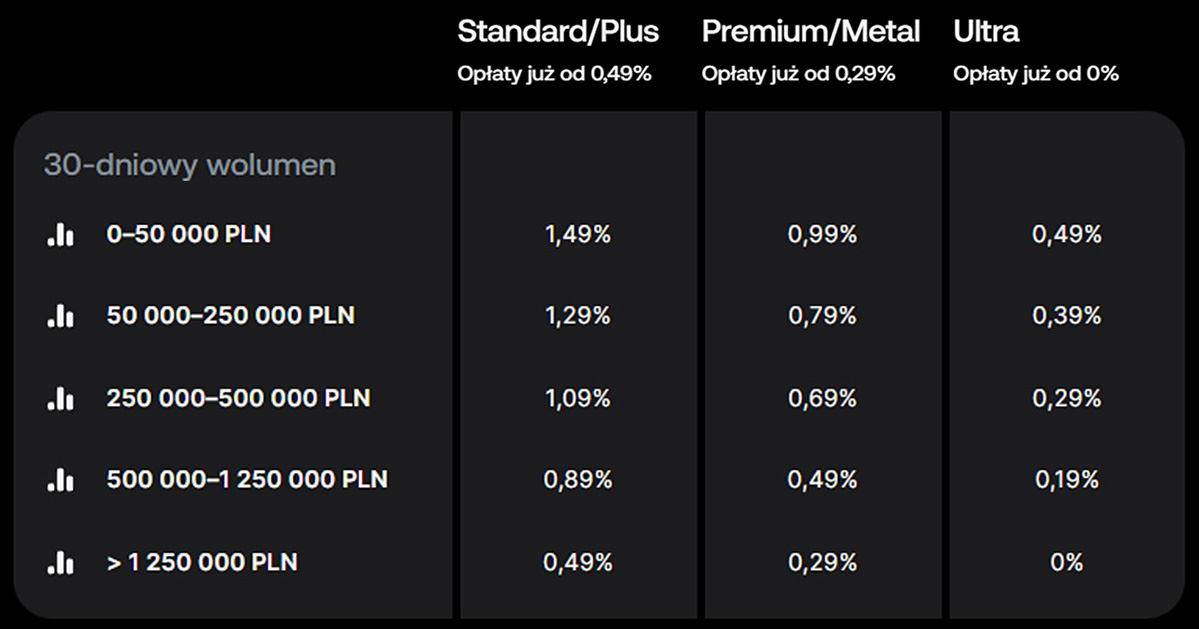
Task: Click the 0,99% fee in Premium/Metal column
Action: click(x=823, y=235)
